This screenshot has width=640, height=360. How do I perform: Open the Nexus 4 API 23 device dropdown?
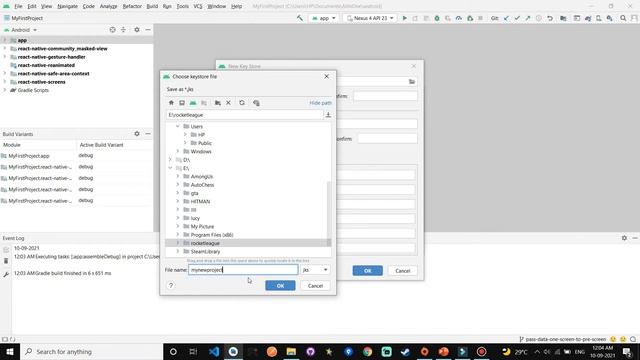tap(371, 18)
